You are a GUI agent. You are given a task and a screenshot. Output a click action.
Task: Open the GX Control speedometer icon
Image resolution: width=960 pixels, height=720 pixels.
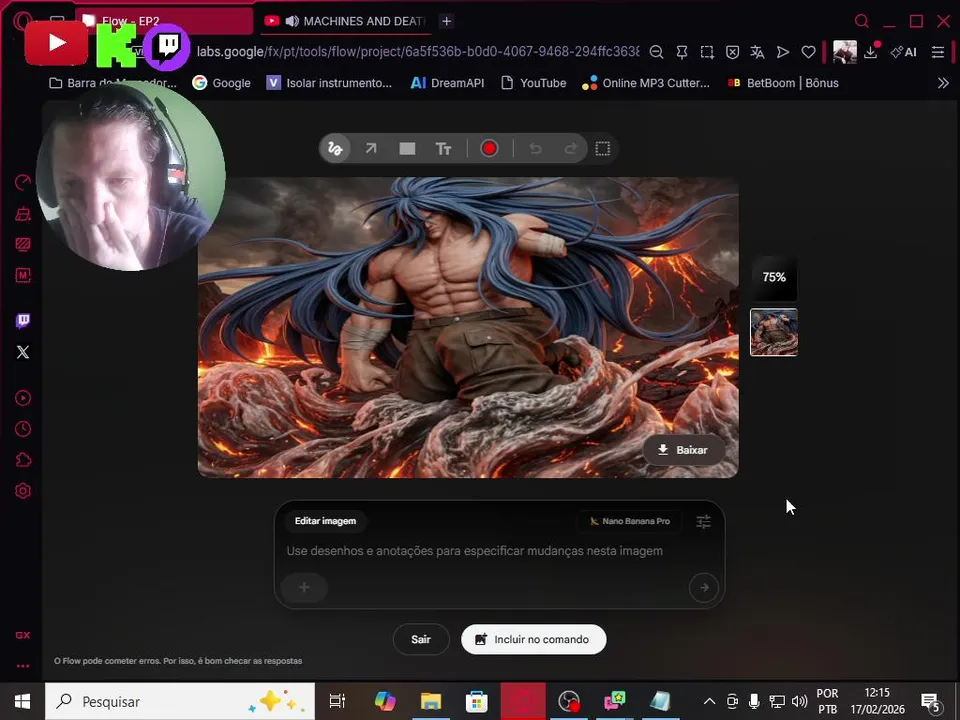tap(23, 182)
